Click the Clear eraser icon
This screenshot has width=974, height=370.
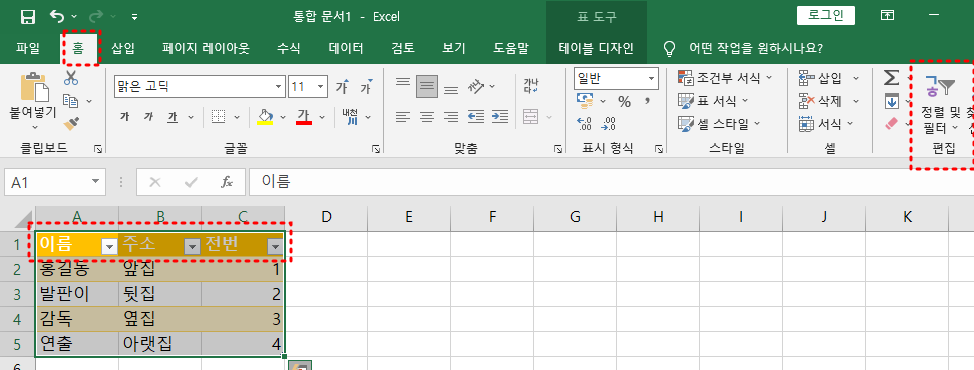click(x=891, y=124)
